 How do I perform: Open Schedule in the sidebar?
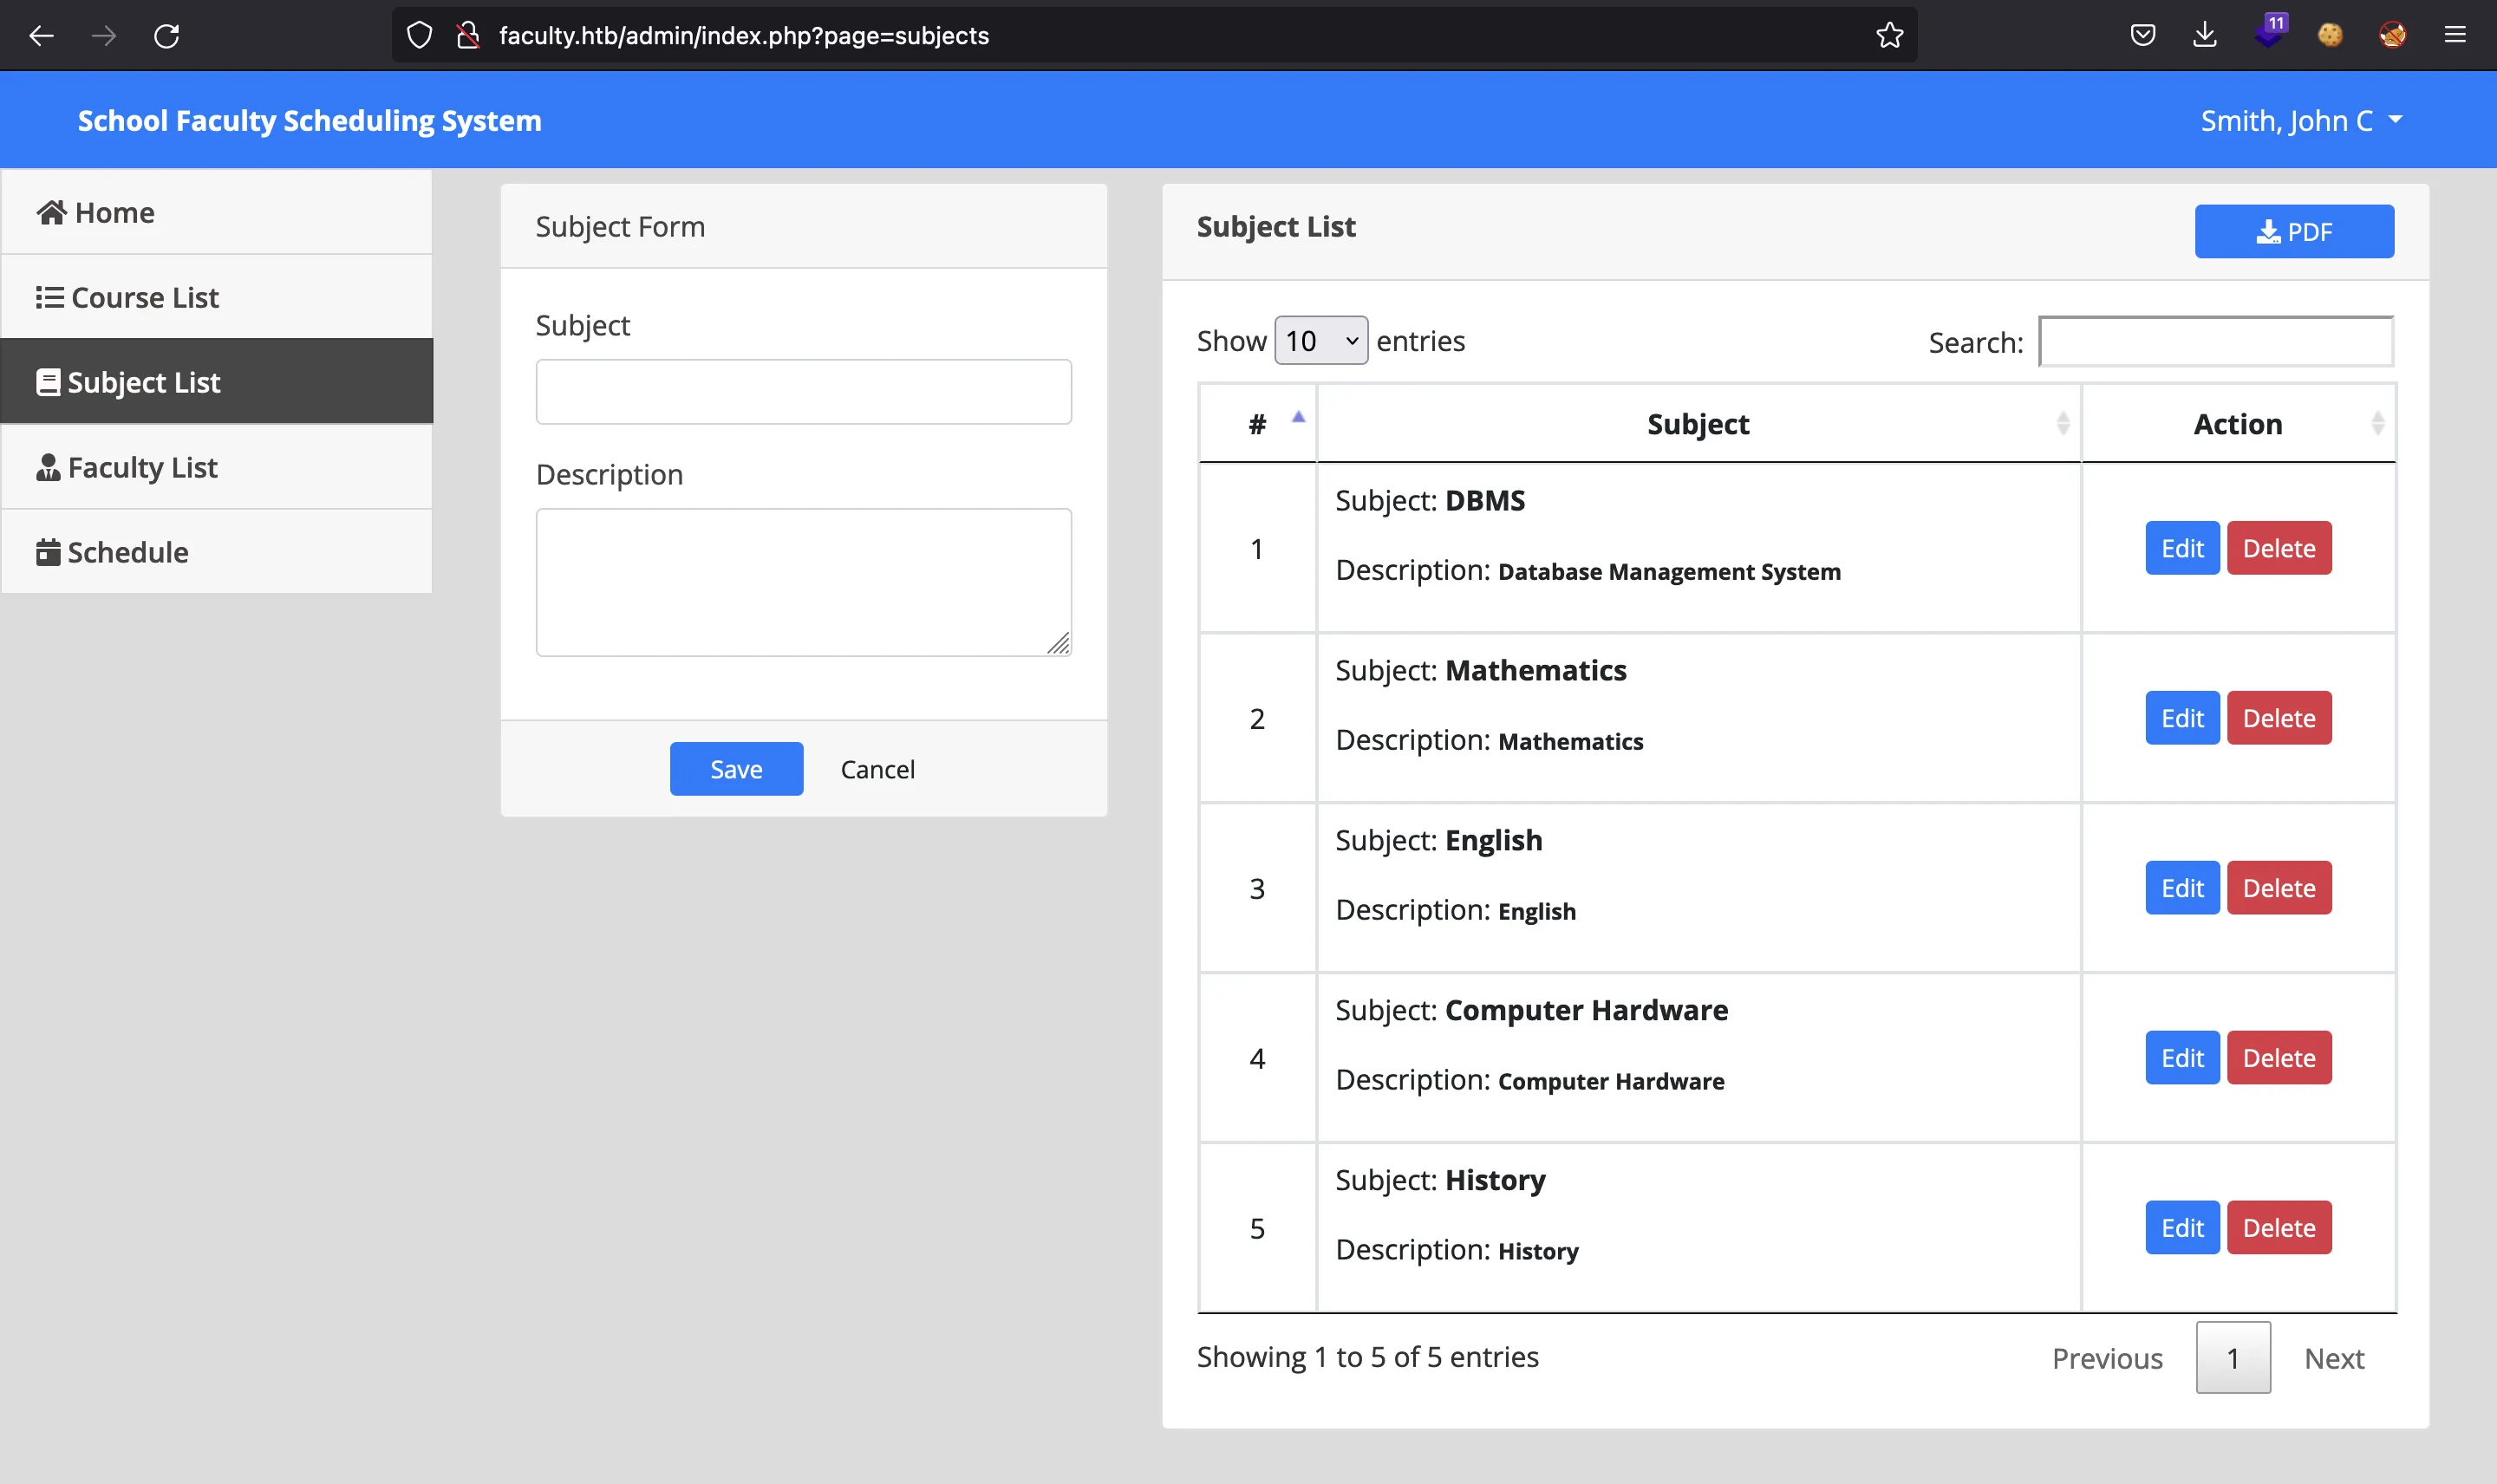pos(217,552)
